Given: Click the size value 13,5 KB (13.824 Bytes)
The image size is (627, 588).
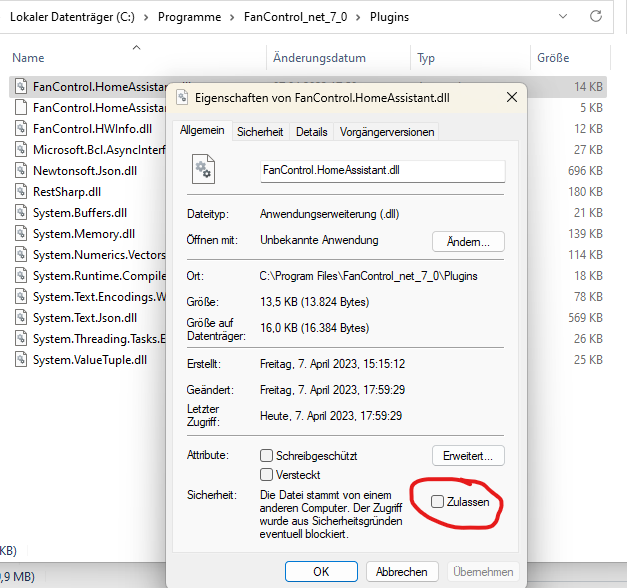Looking at the screenshot, I should coord(314,302).
